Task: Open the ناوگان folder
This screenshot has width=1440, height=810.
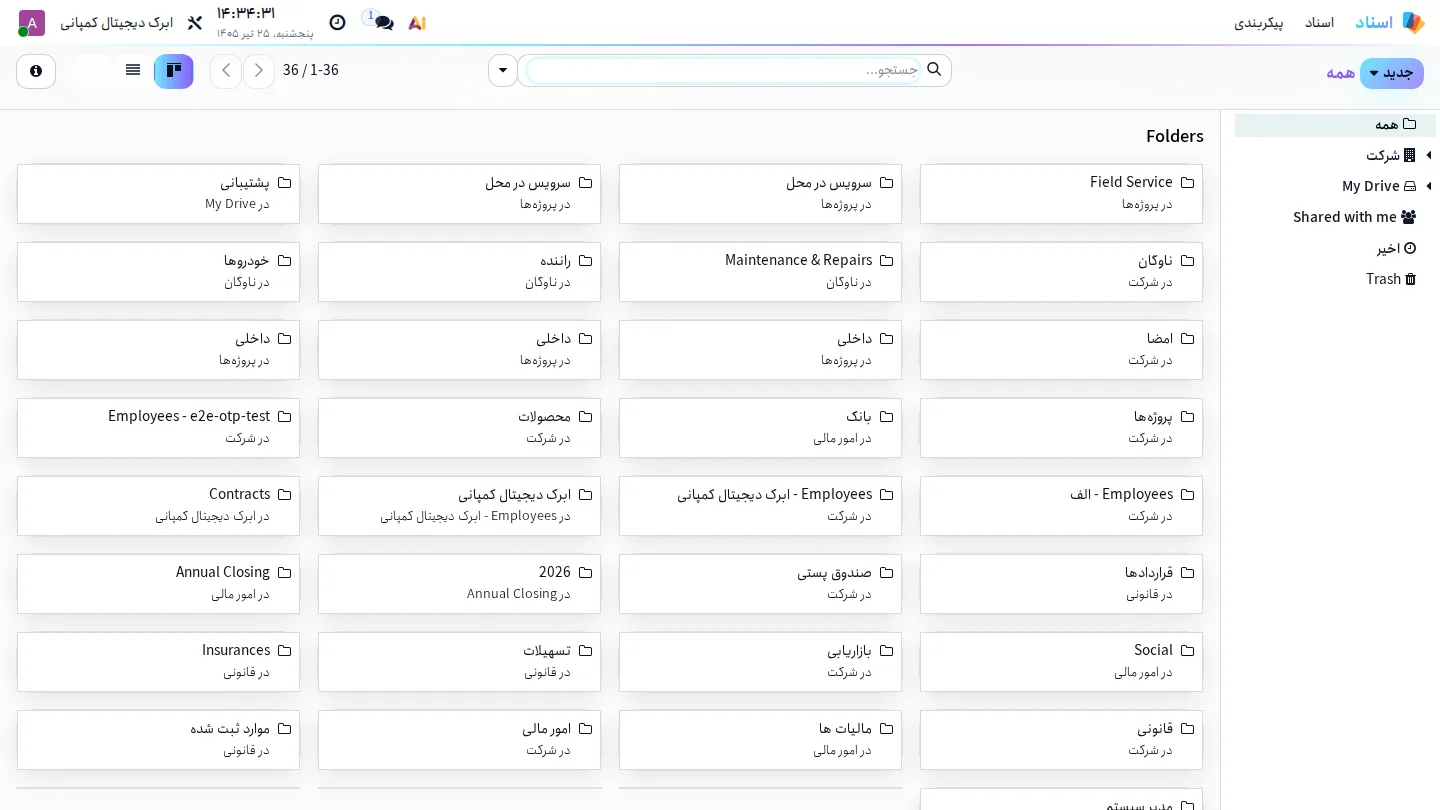Action: 1061,272
